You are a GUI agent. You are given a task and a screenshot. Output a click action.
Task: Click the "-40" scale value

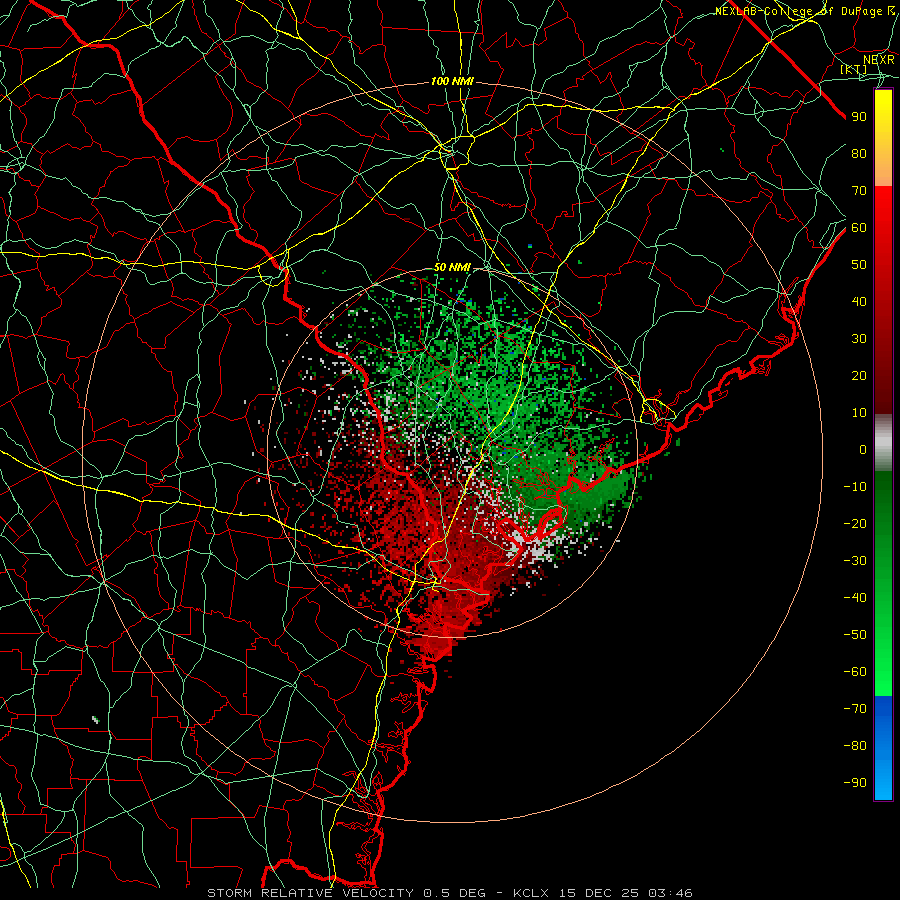click(x=855, y=598)
